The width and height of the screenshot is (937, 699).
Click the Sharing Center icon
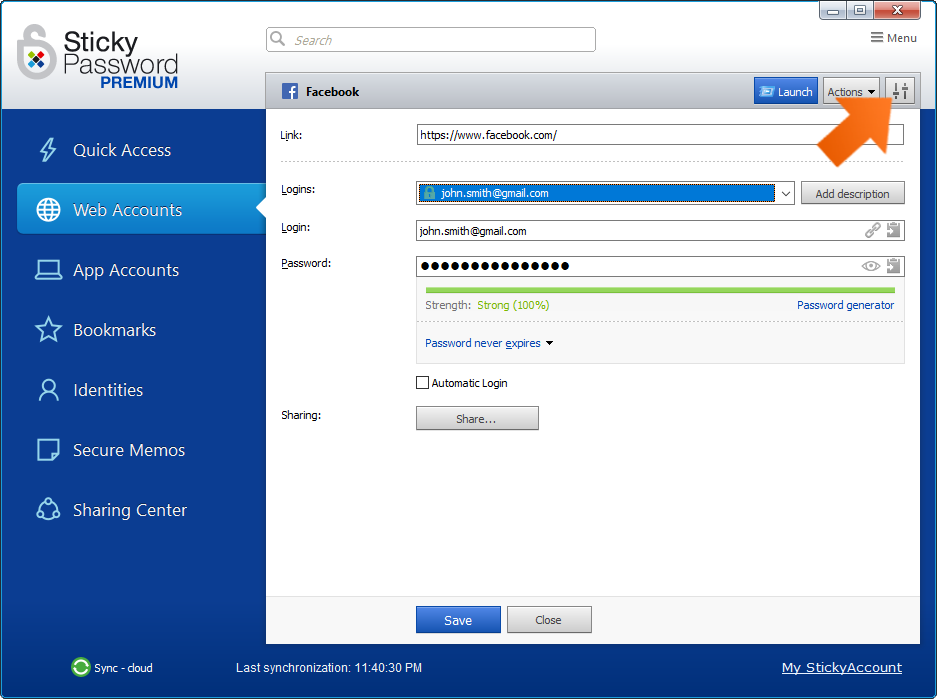48,510
